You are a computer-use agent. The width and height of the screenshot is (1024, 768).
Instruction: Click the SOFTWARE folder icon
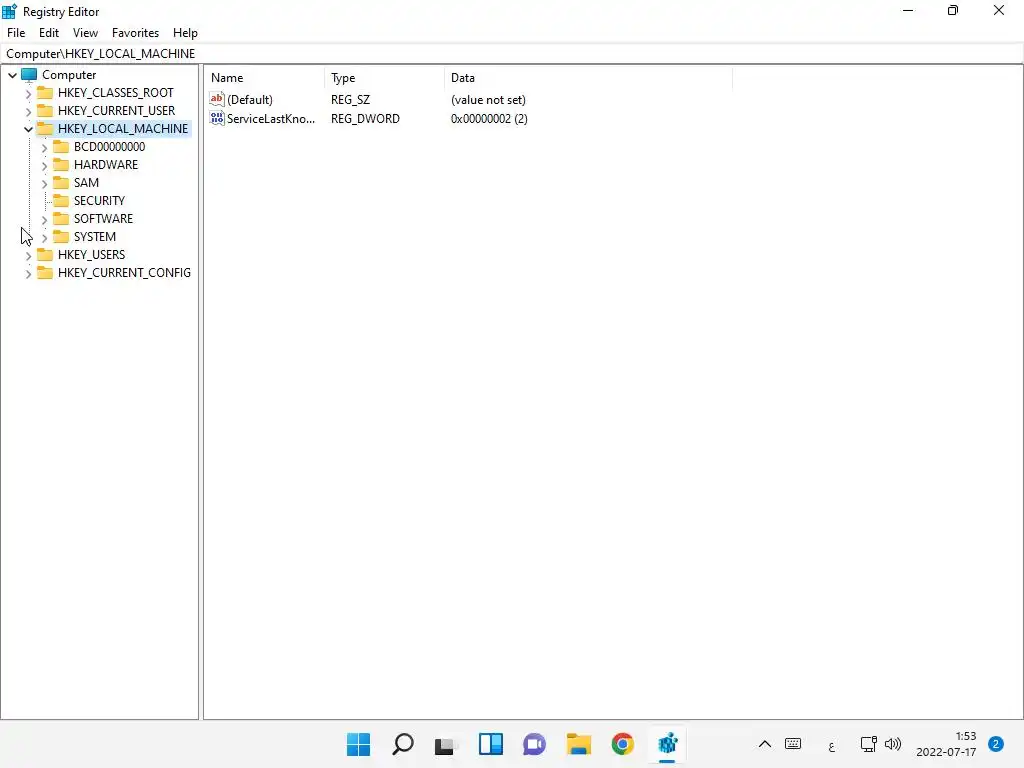[x=61, y=218]
